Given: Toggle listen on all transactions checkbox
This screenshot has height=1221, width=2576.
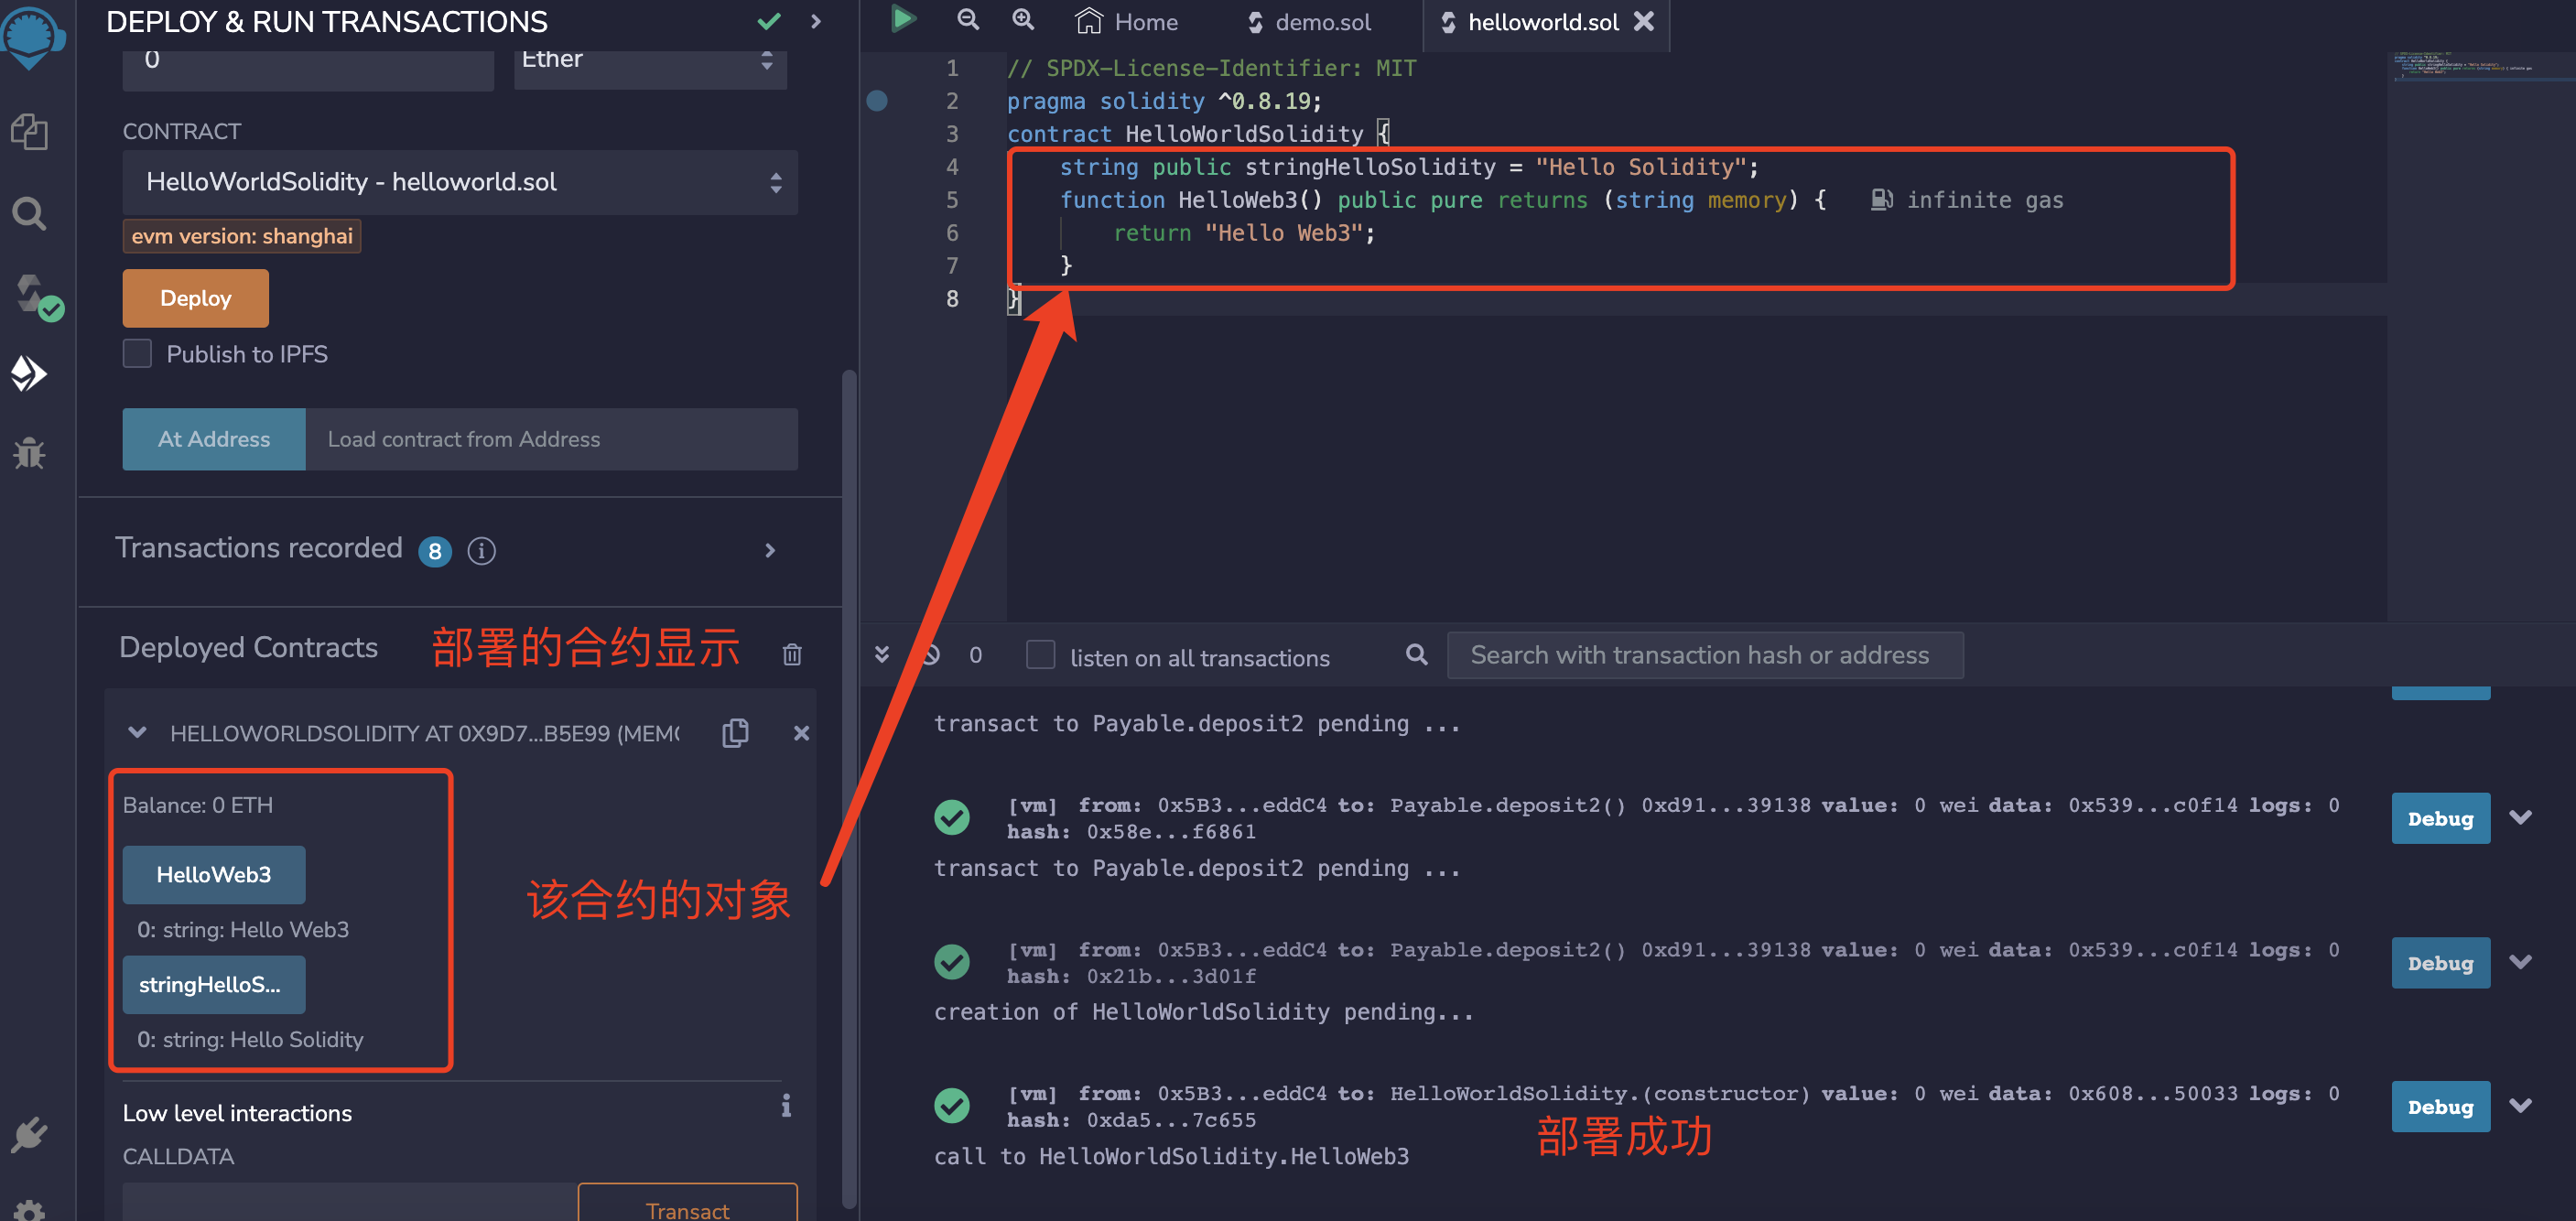Looking at the screenshot, I should click(x=1040, y=655).
